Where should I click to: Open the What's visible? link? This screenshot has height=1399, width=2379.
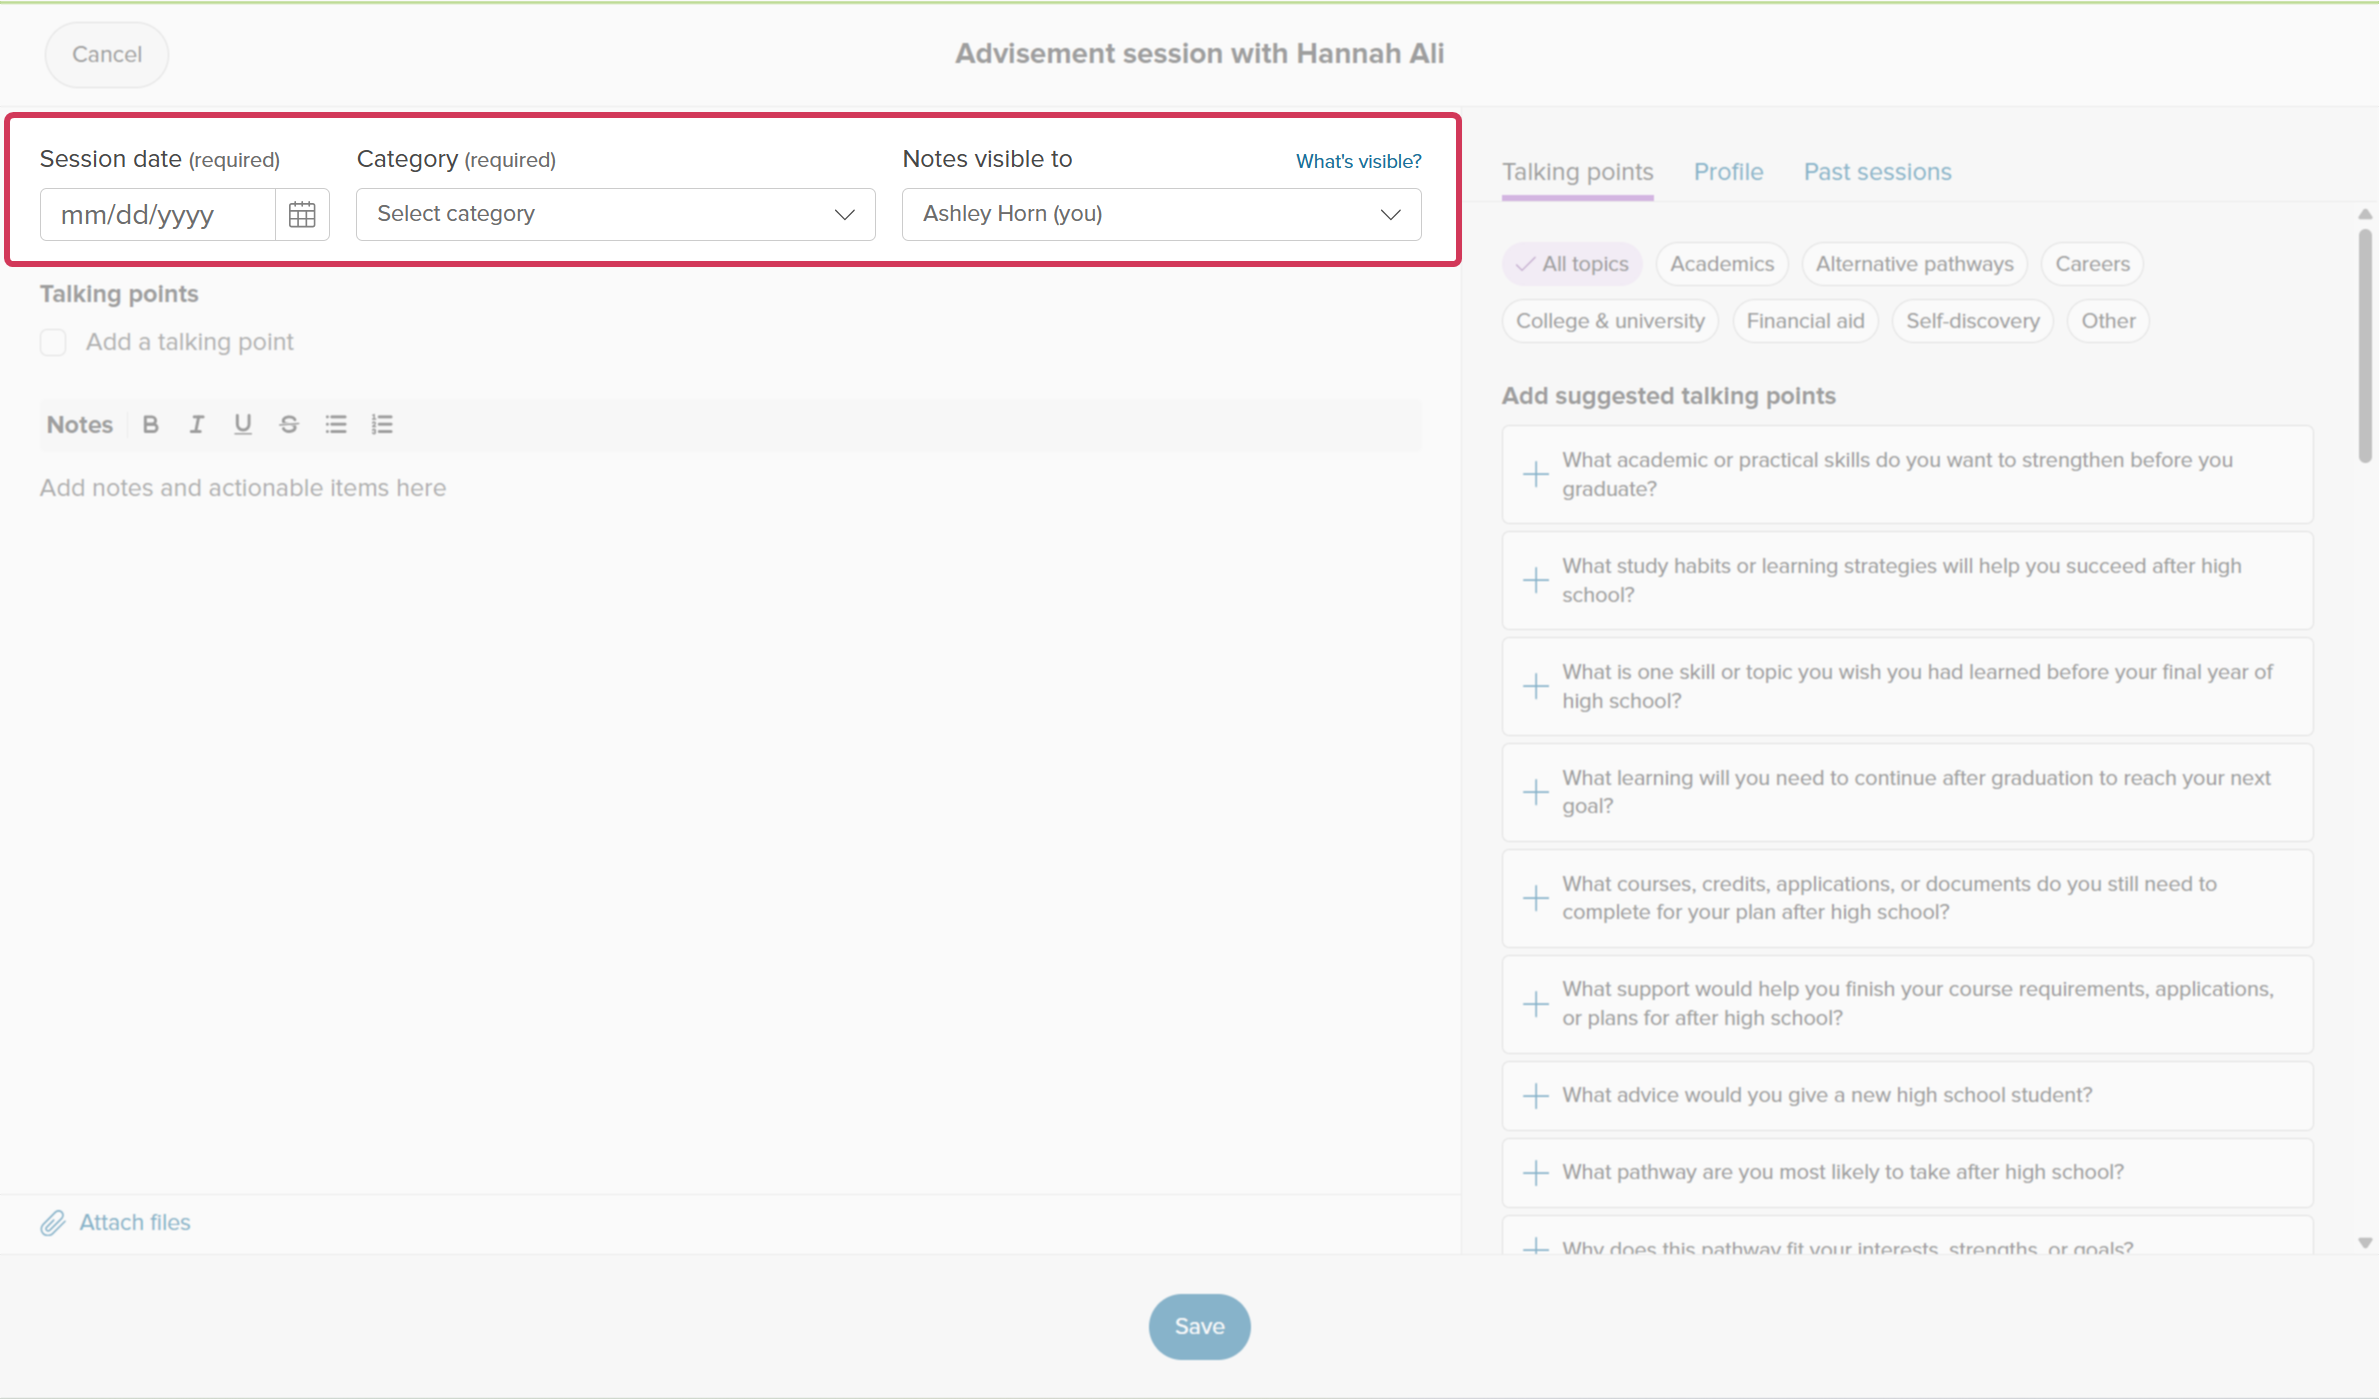(1358, 161)
